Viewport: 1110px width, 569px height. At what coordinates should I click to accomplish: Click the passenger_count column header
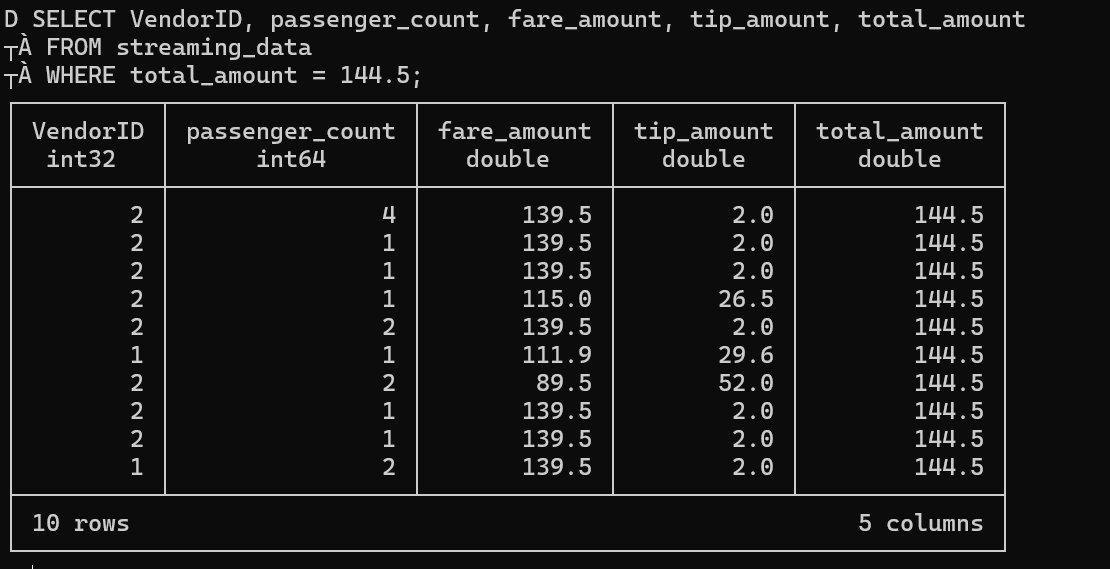[291, 131]
